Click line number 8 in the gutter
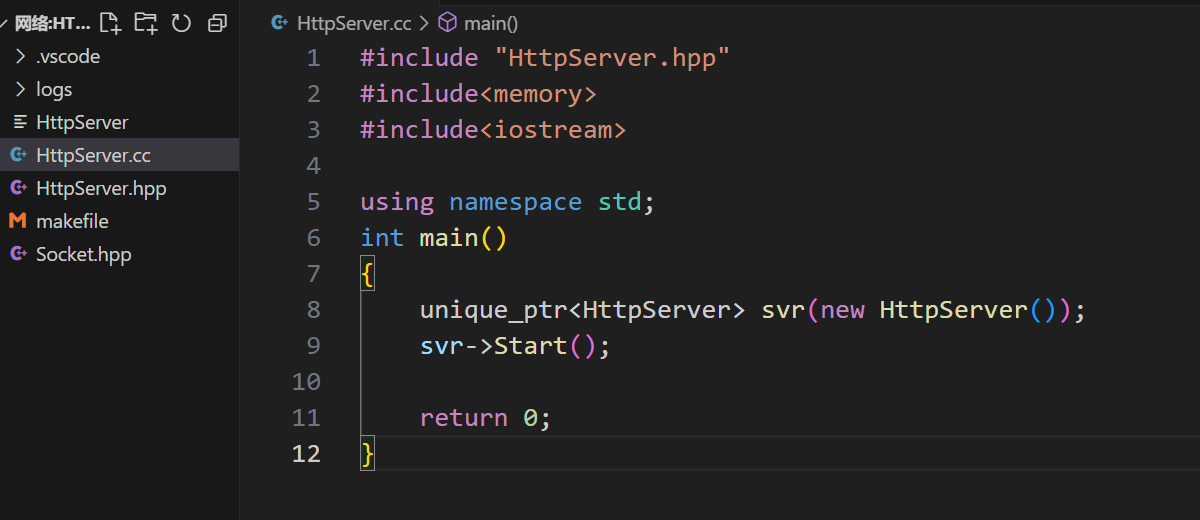Viewport: 1200px width, 520px height. click(314, 310)
